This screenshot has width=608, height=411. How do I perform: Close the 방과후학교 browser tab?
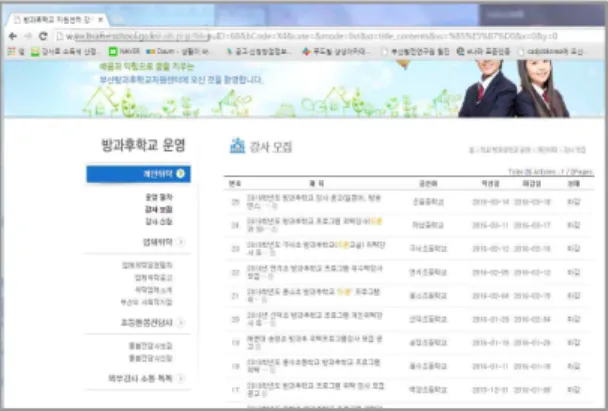(101, 19)
